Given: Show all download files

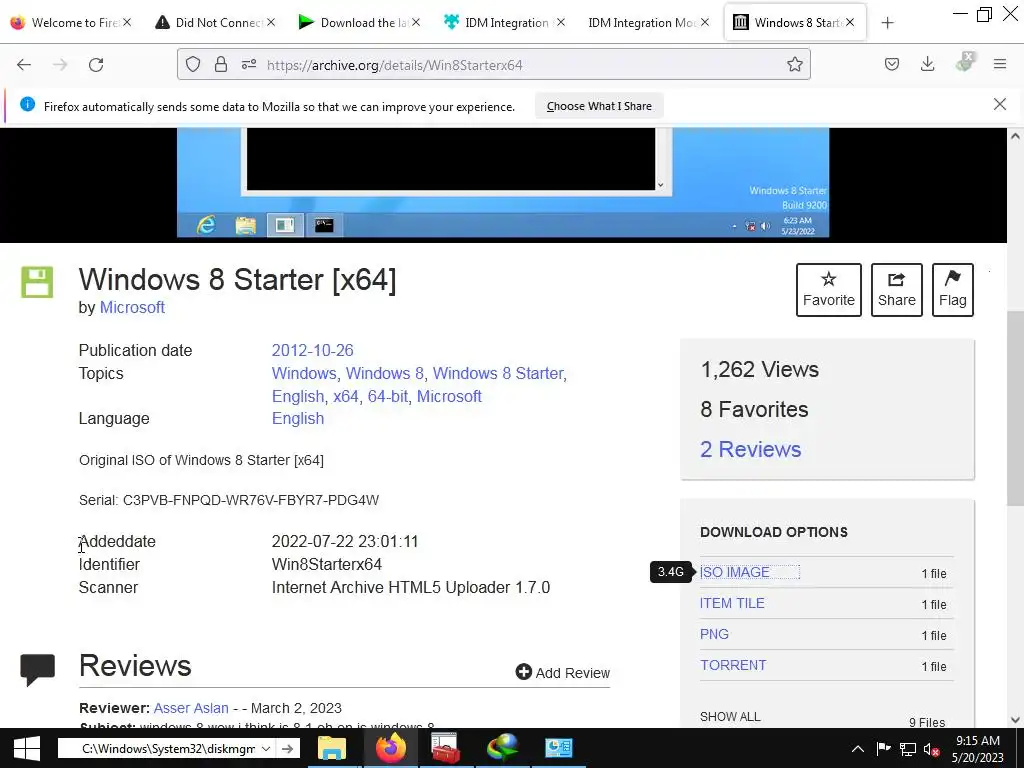Looking at the screenshot, I should click(730, 716).
